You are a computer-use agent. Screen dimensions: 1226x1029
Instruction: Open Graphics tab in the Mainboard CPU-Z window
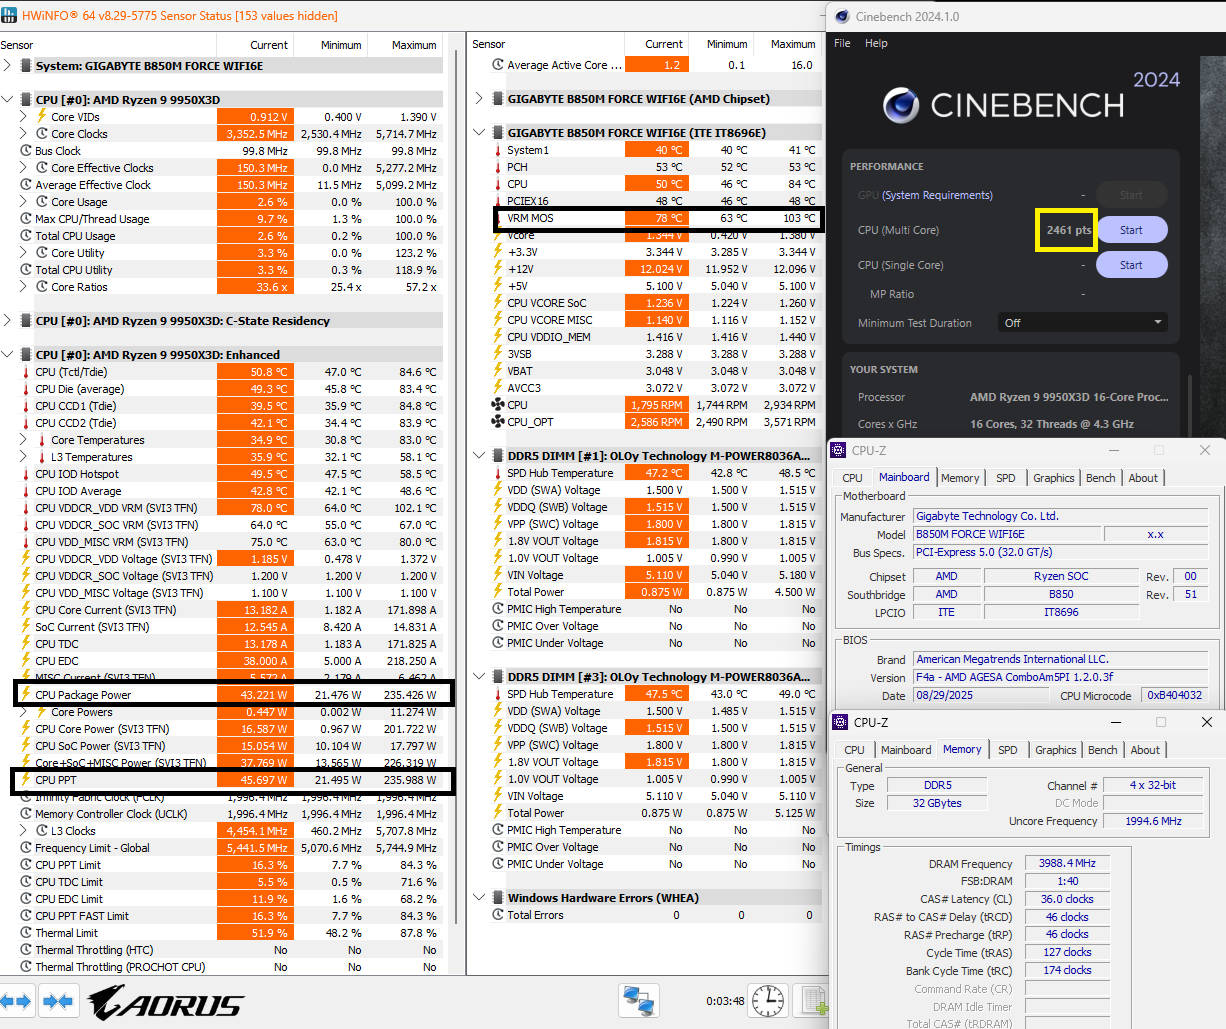[1054, 478]
